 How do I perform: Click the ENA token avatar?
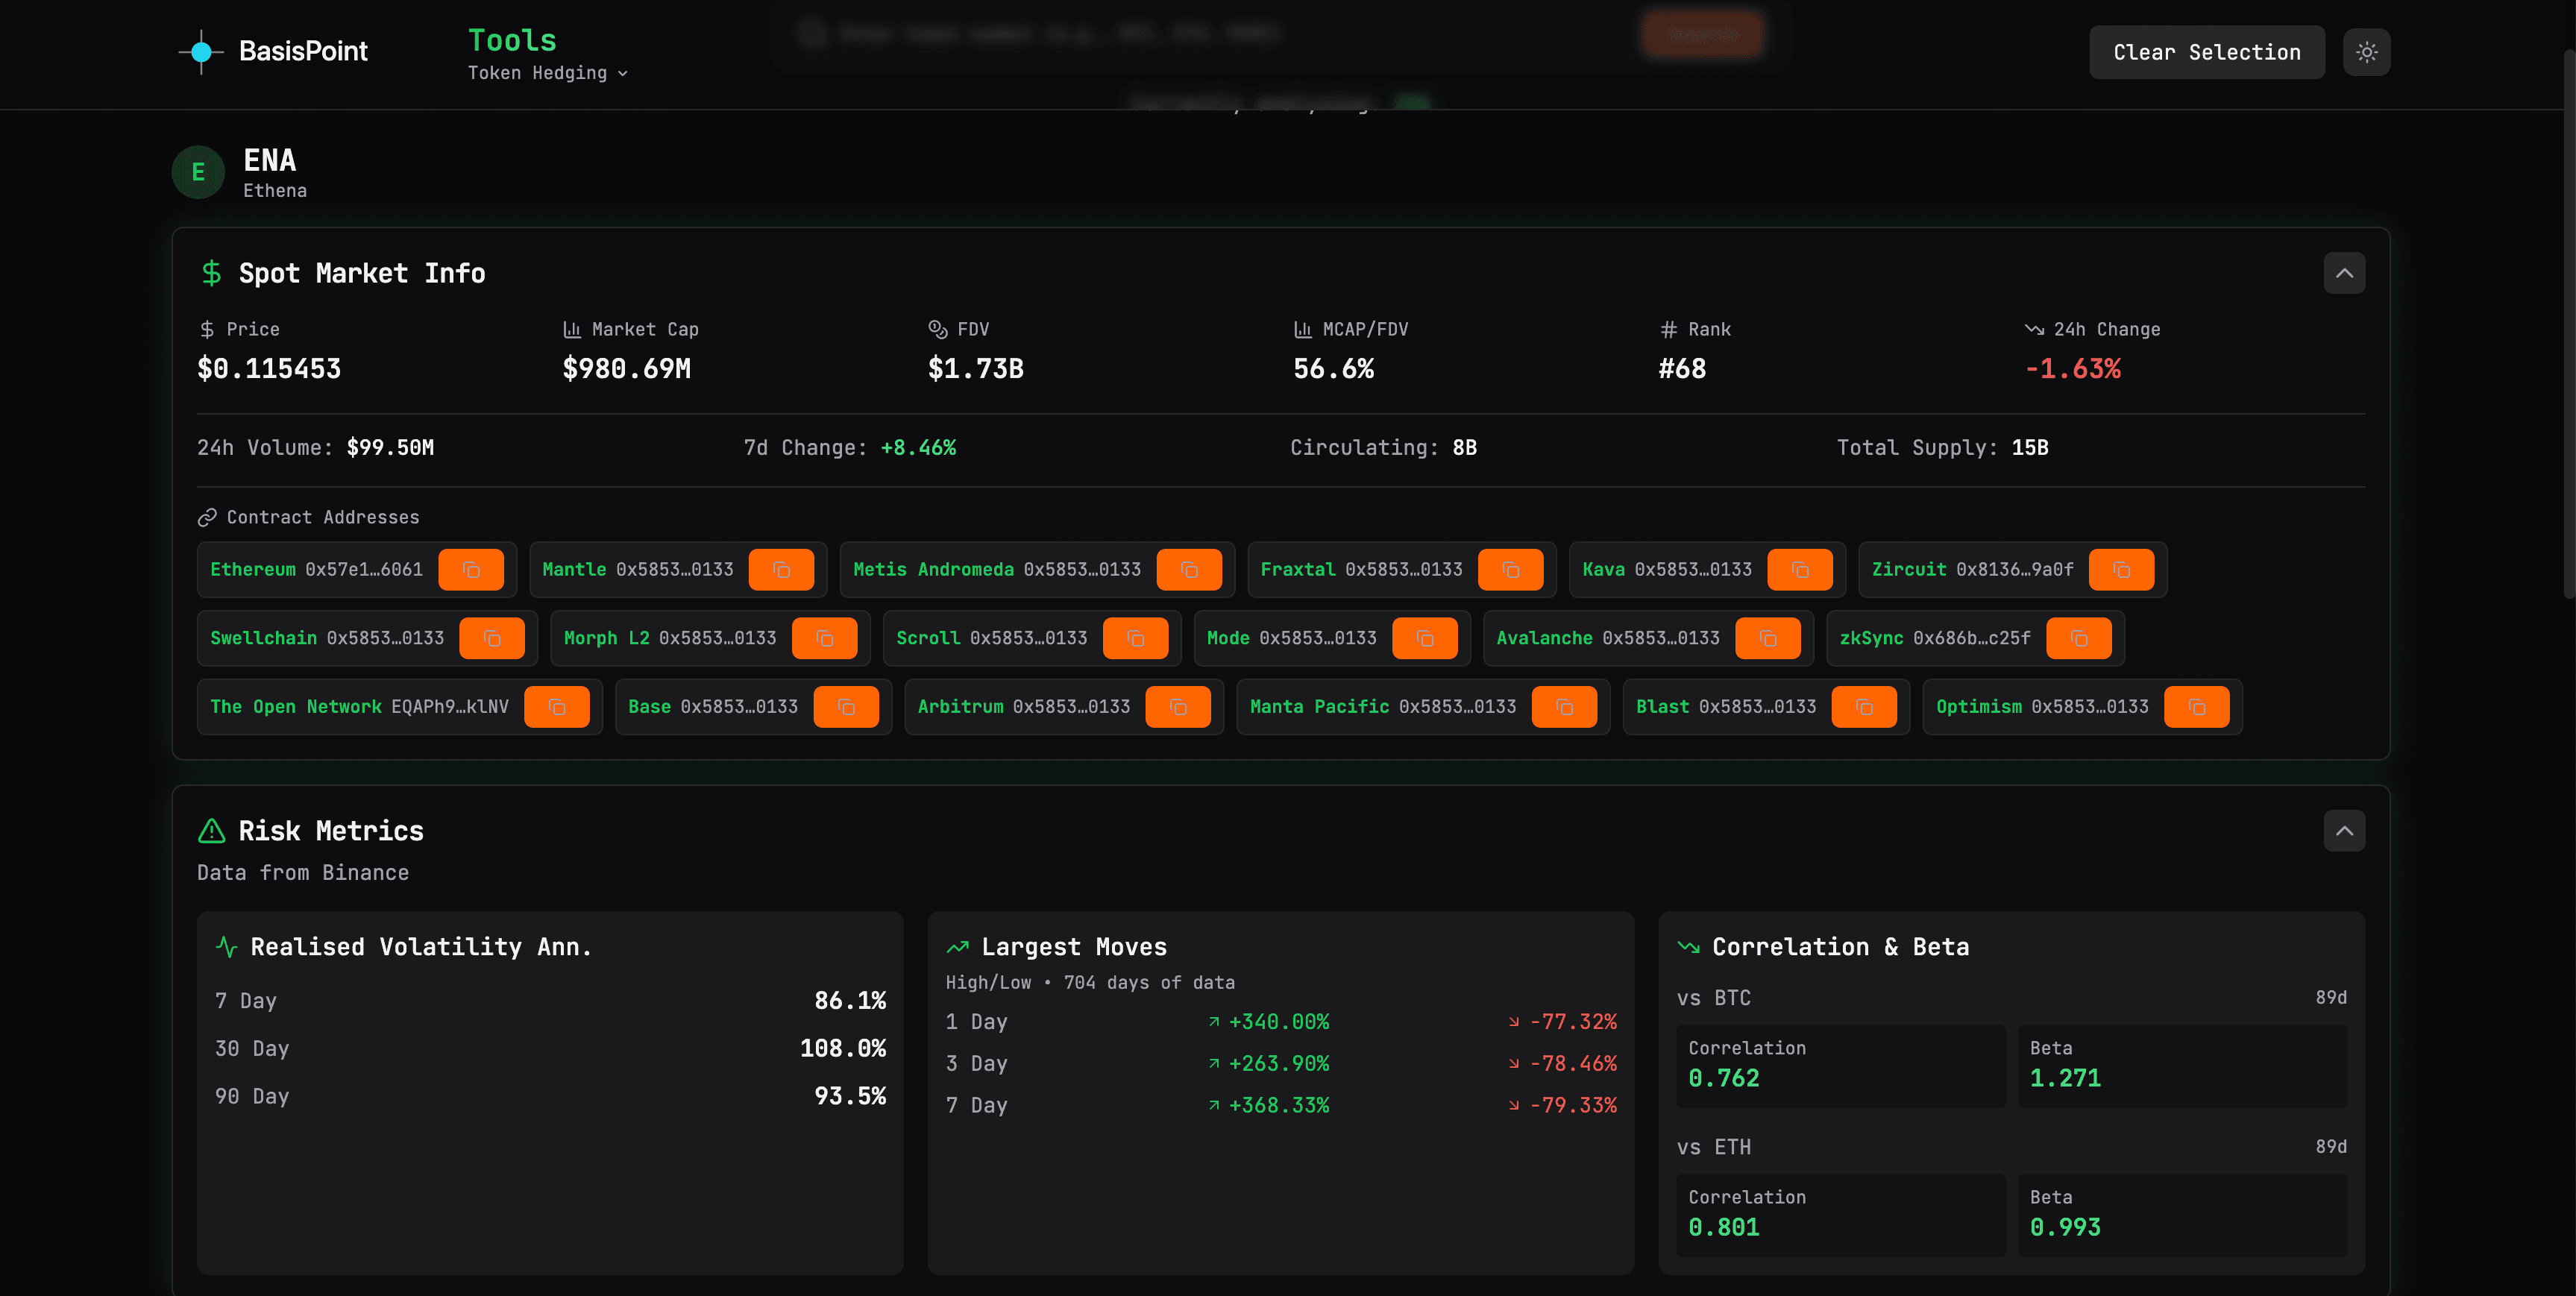pos(197,171)
